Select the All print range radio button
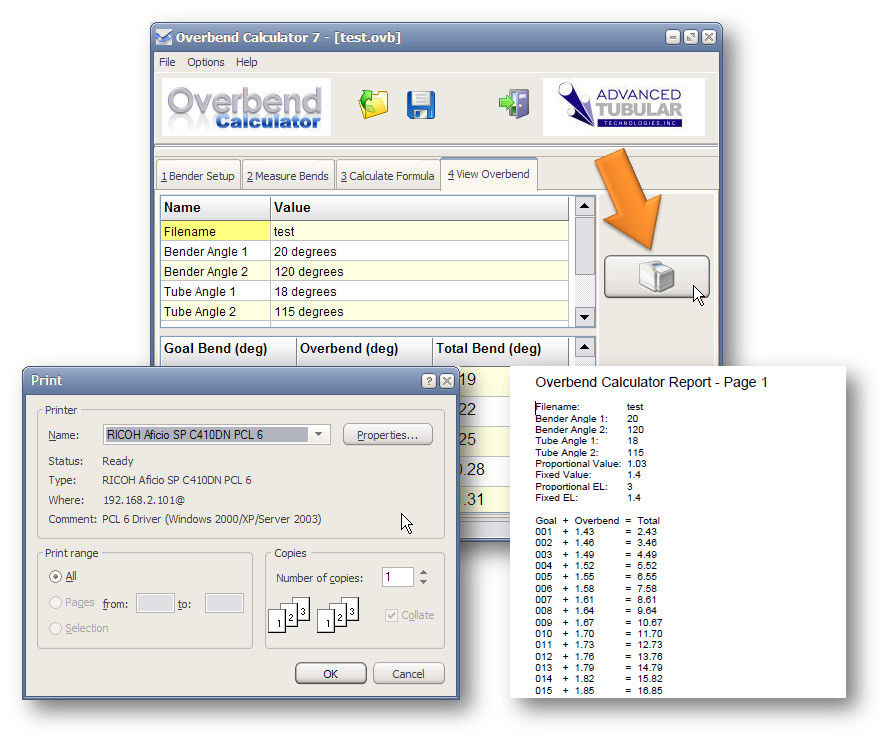The width and height of the screenshot is (888, 742). click(x=55, y=577)
